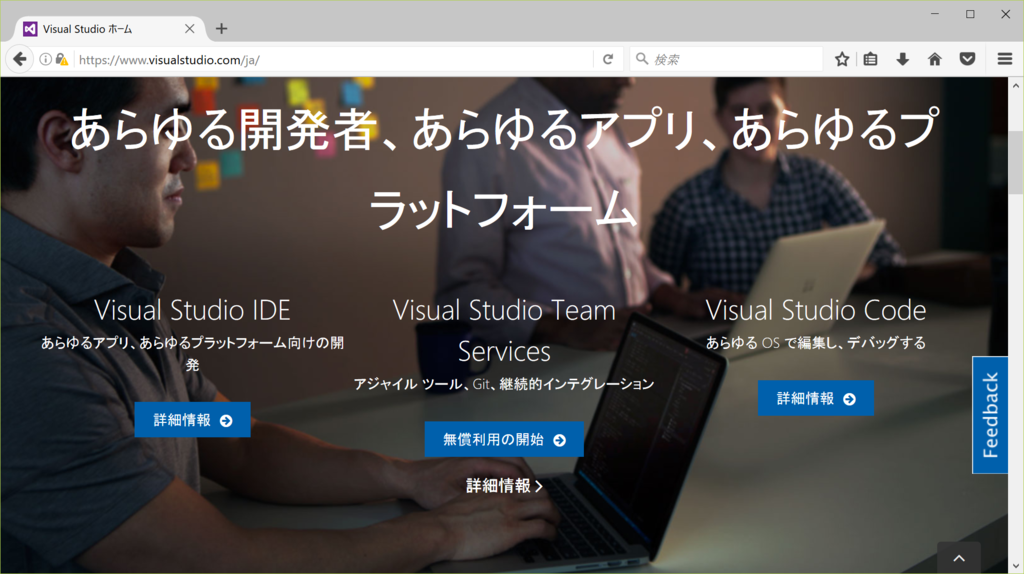Bookmark this page with the star icon
This screenshot has width=1024, height=574.
842,59
